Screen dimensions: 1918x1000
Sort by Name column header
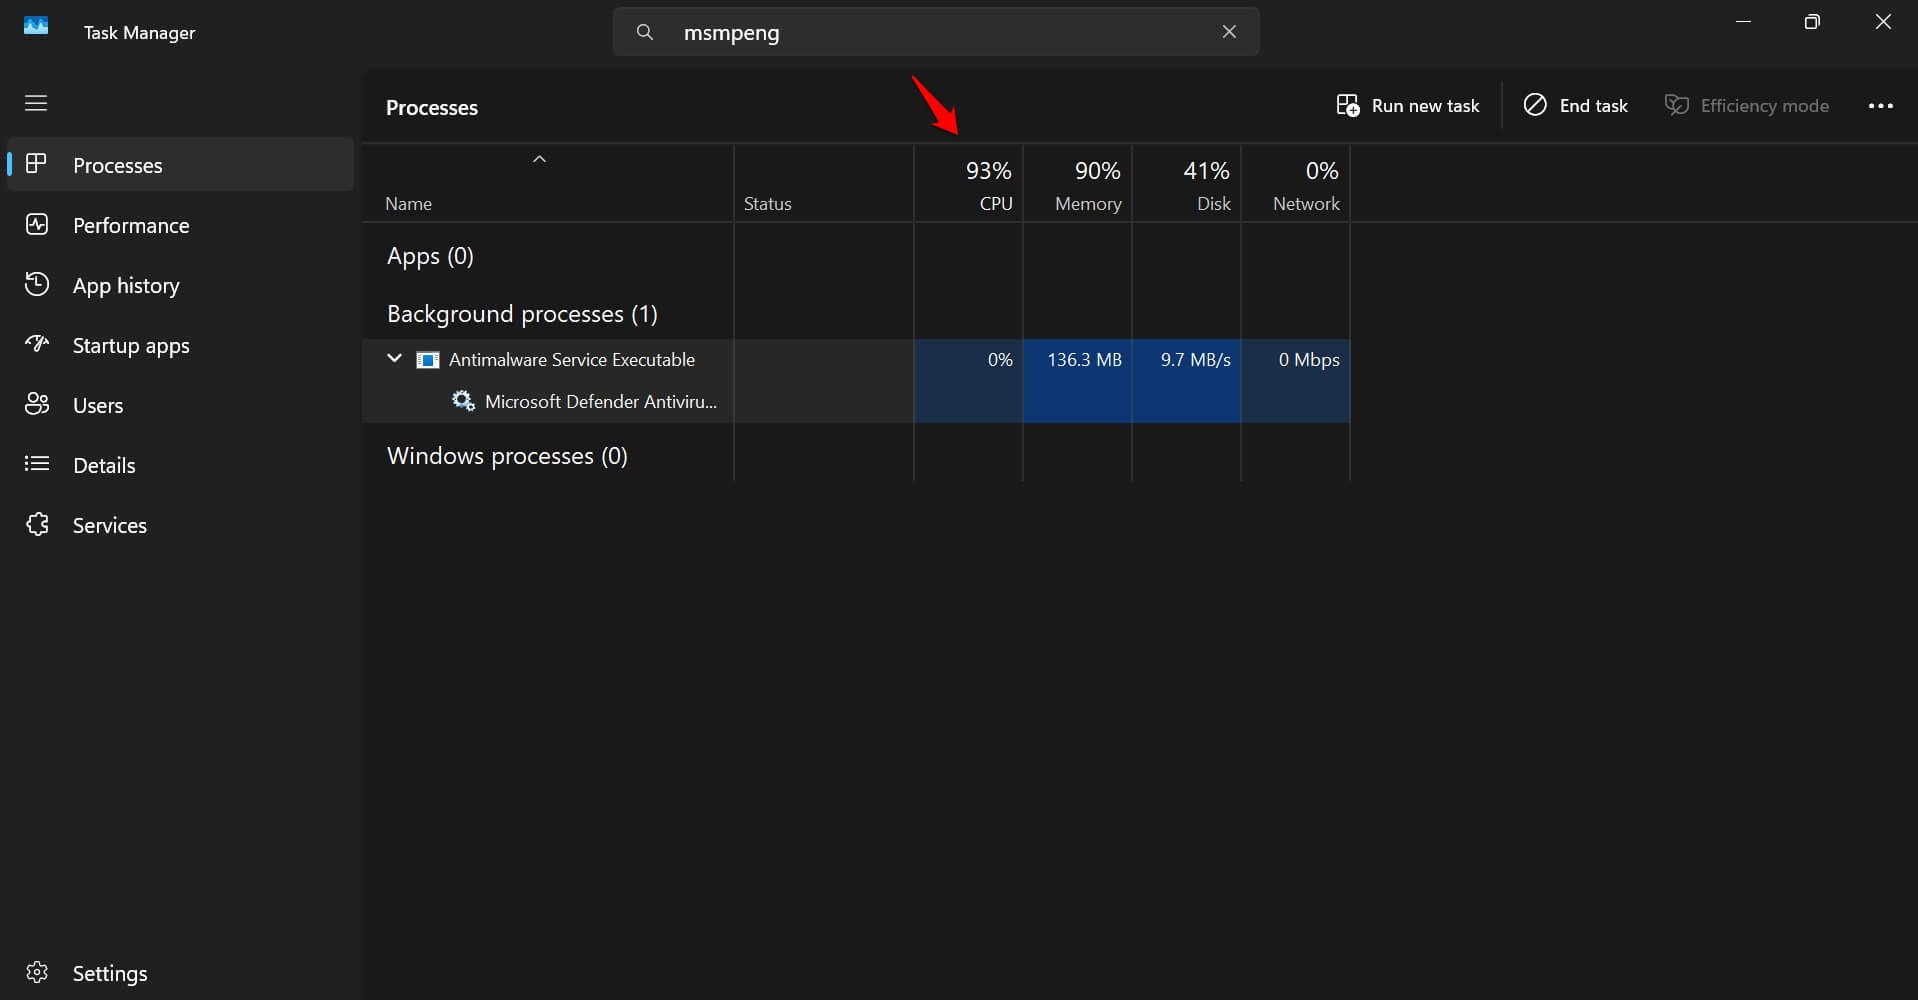point(548,184)
